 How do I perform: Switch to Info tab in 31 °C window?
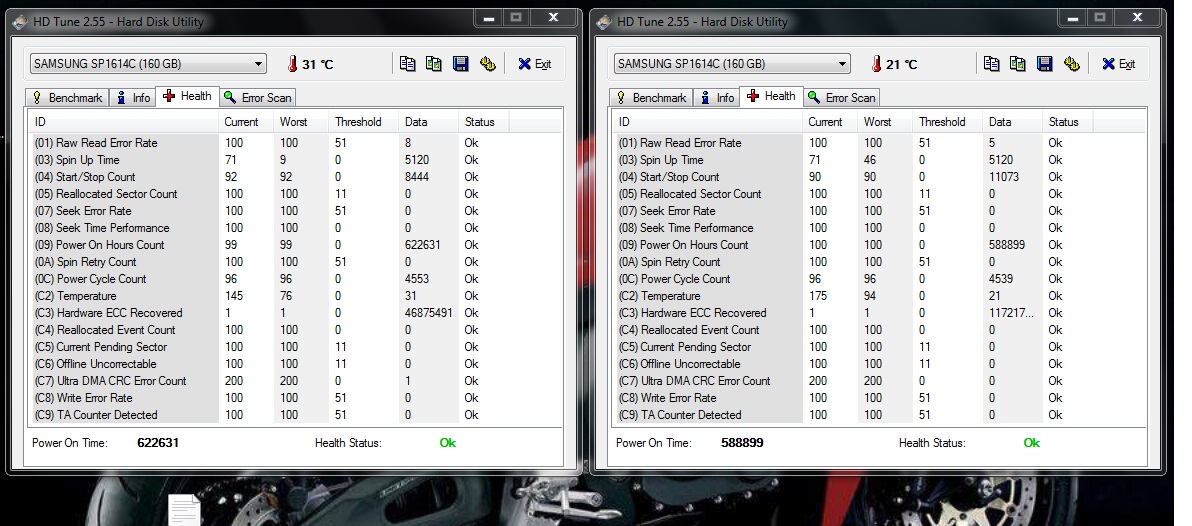[x=133, y=97]
